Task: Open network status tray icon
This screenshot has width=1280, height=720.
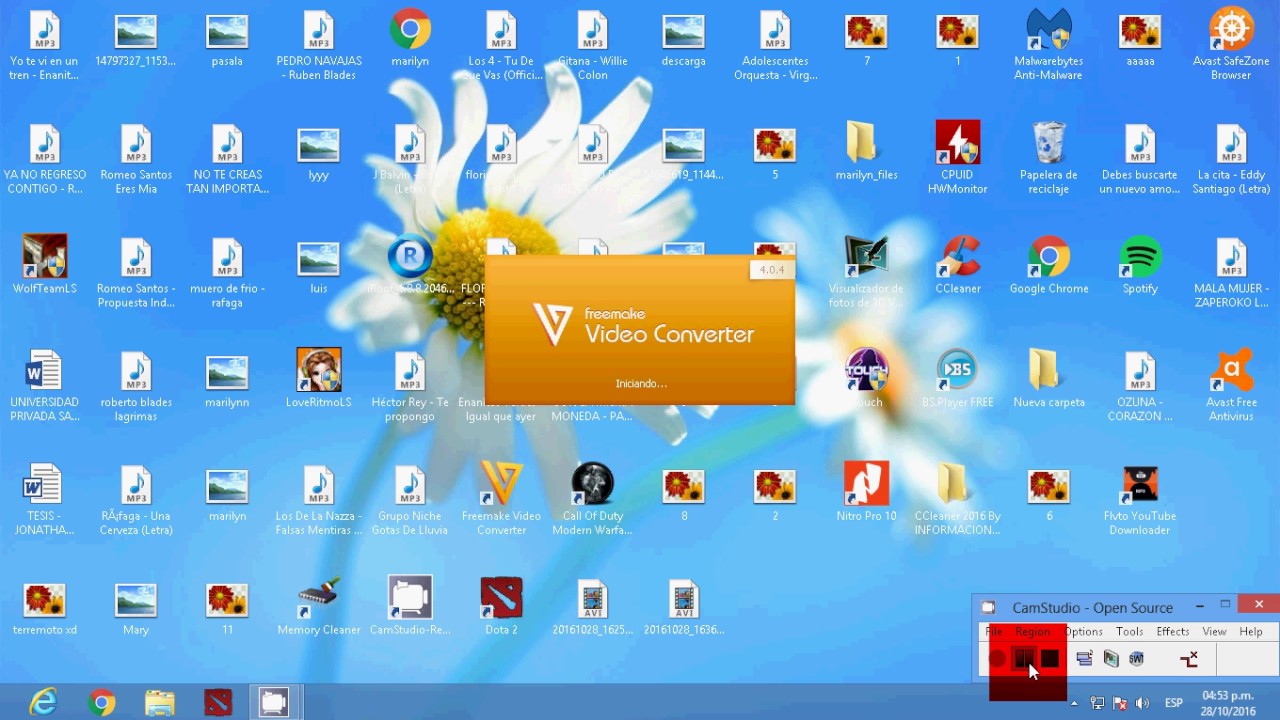Action: [1097, 703]
